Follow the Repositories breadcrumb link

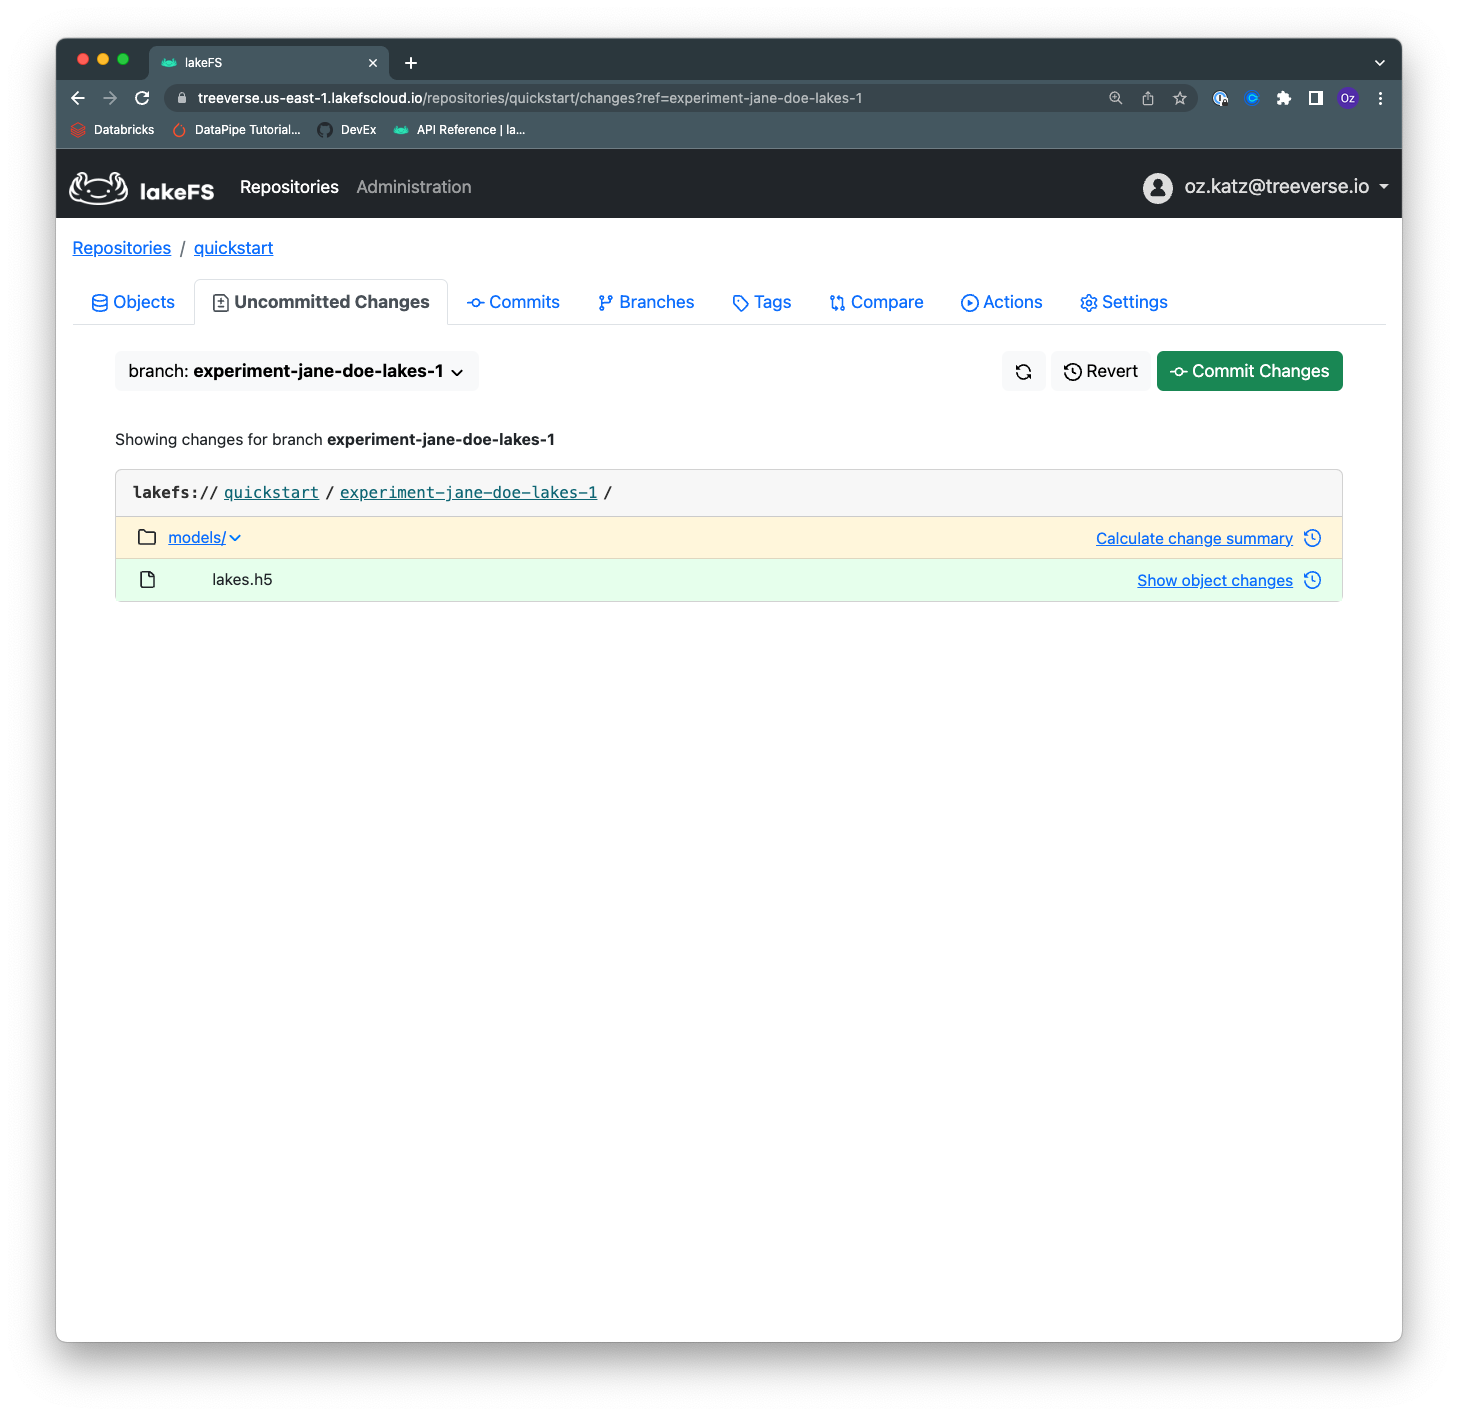click(122, 248)
